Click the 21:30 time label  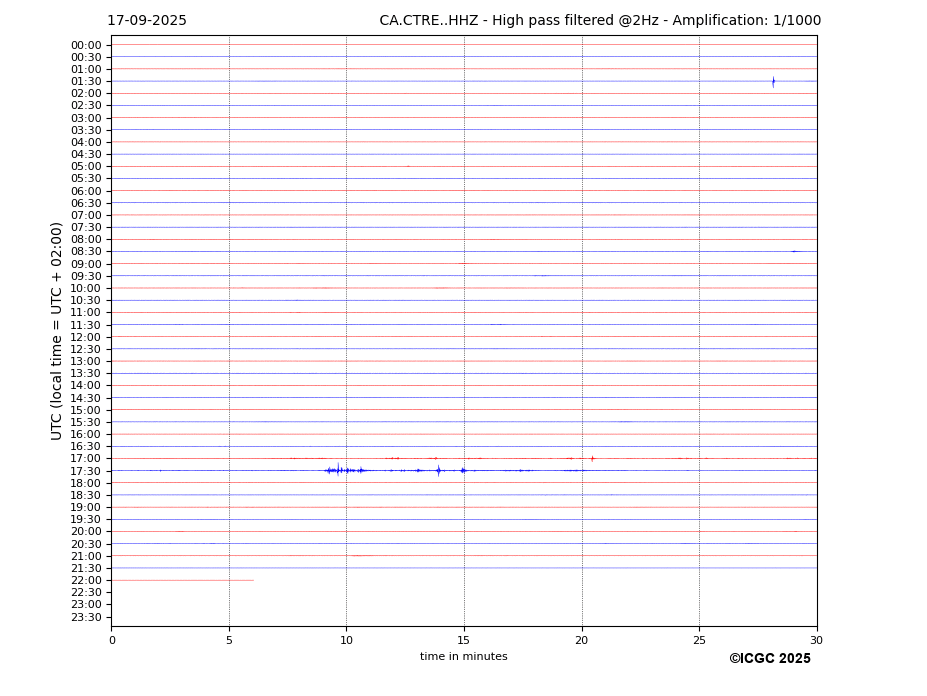pos(86,568)
